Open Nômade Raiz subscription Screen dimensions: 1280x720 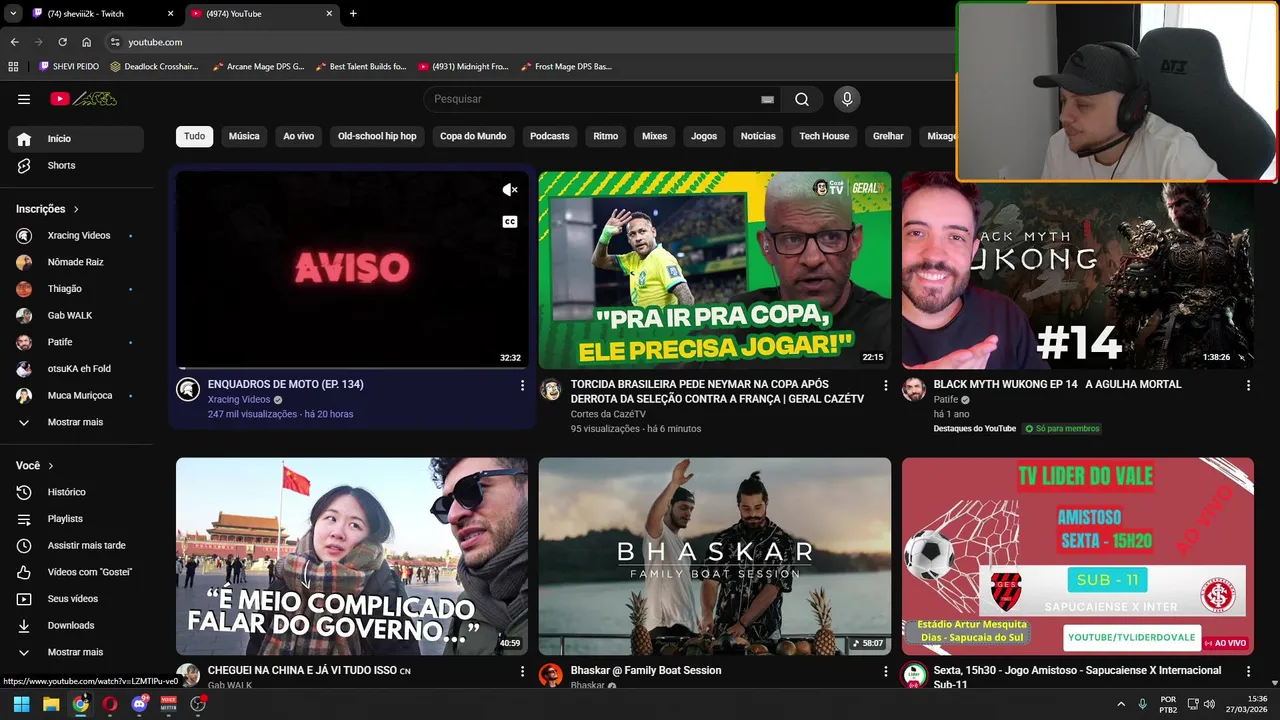click(x=76, y=262)
